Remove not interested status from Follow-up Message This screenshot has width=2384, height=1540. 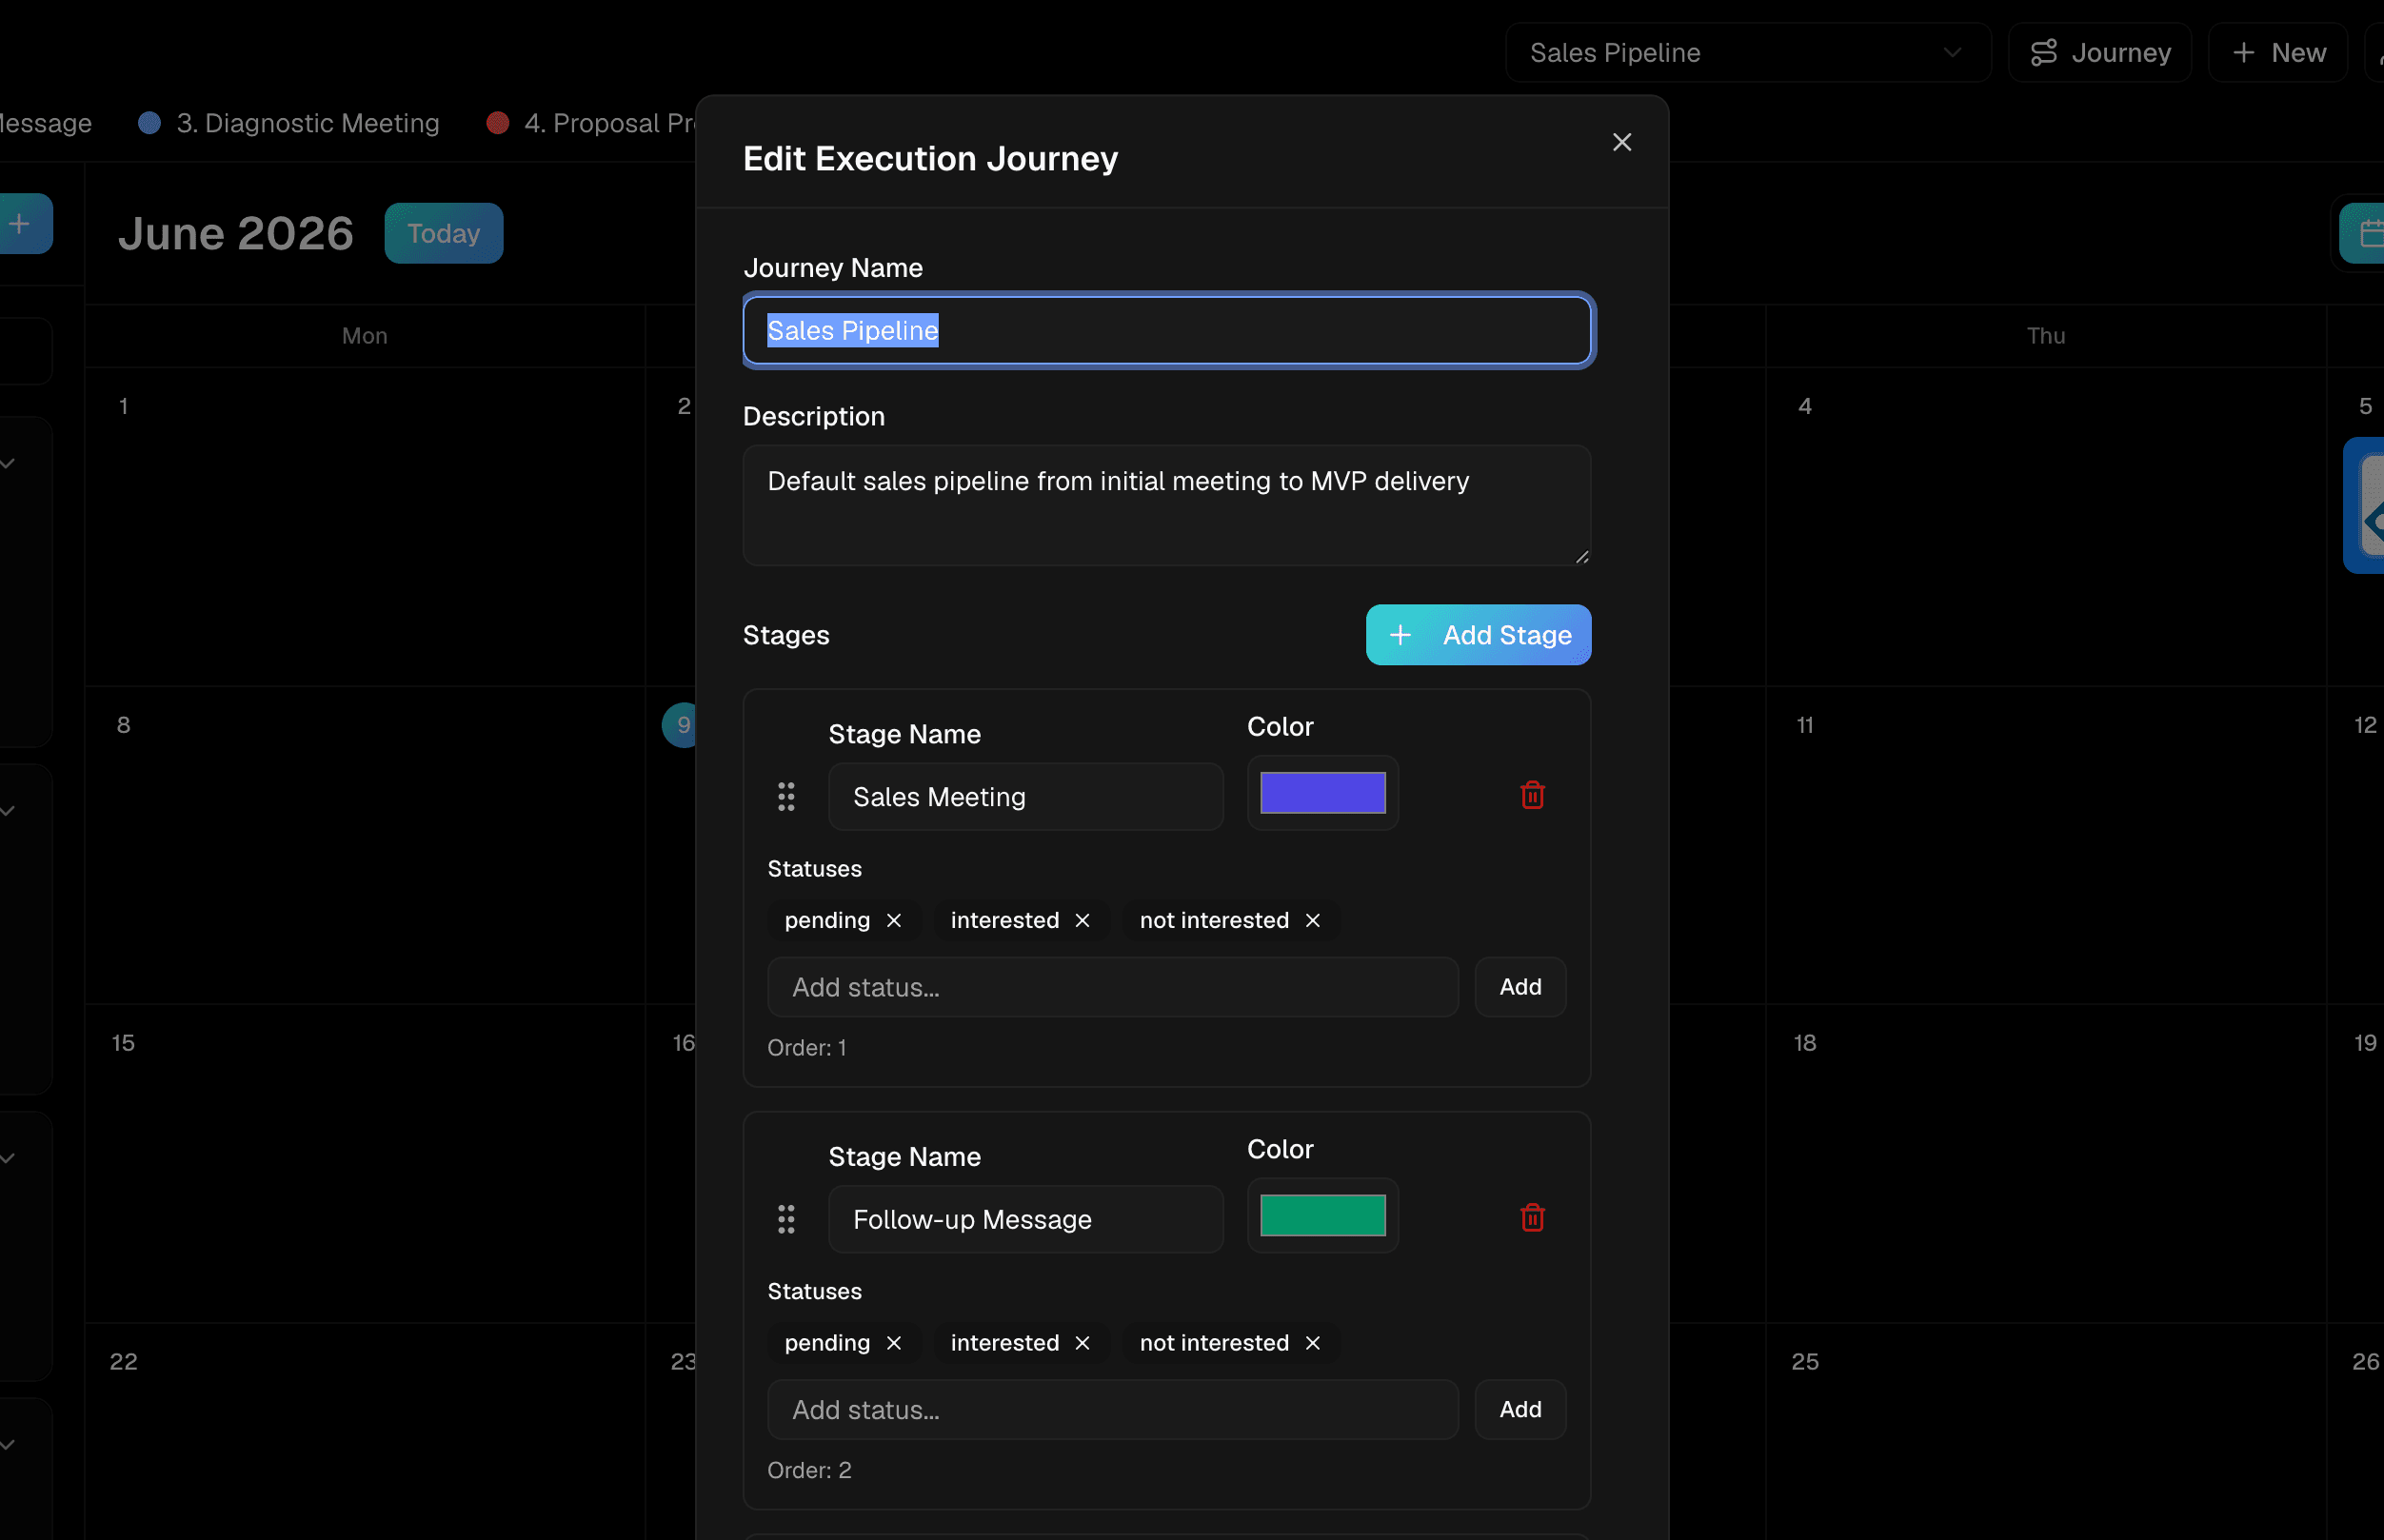pyautogui.click(x=1313, y=1342)
